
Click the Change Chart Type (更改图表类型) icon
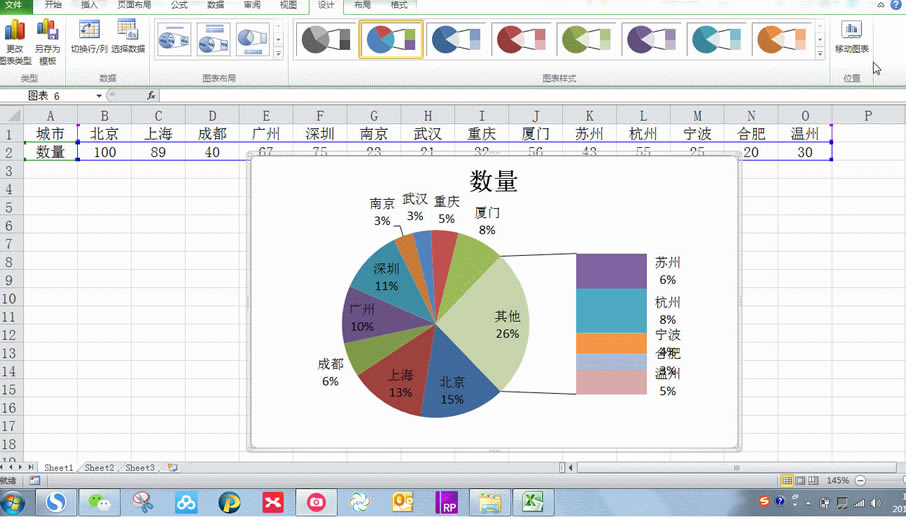[15, 40]
